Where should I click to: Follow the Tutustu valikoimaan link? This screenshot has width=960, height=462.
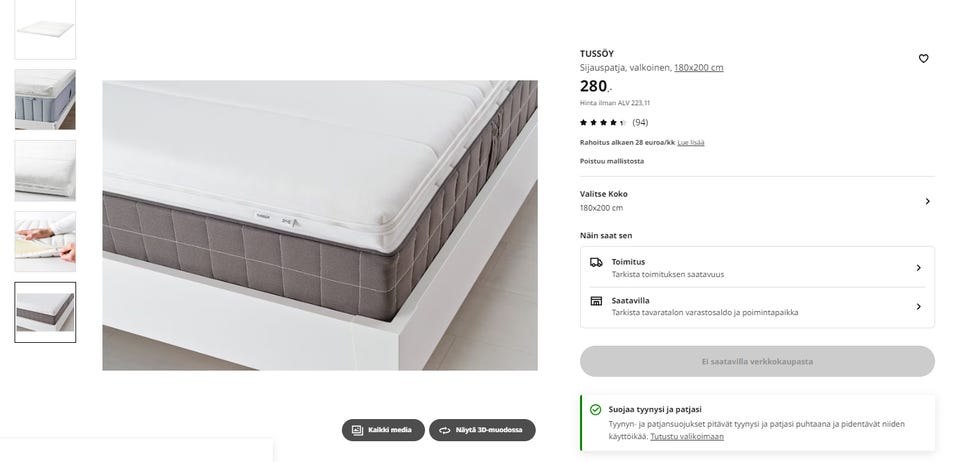(687, 437)
